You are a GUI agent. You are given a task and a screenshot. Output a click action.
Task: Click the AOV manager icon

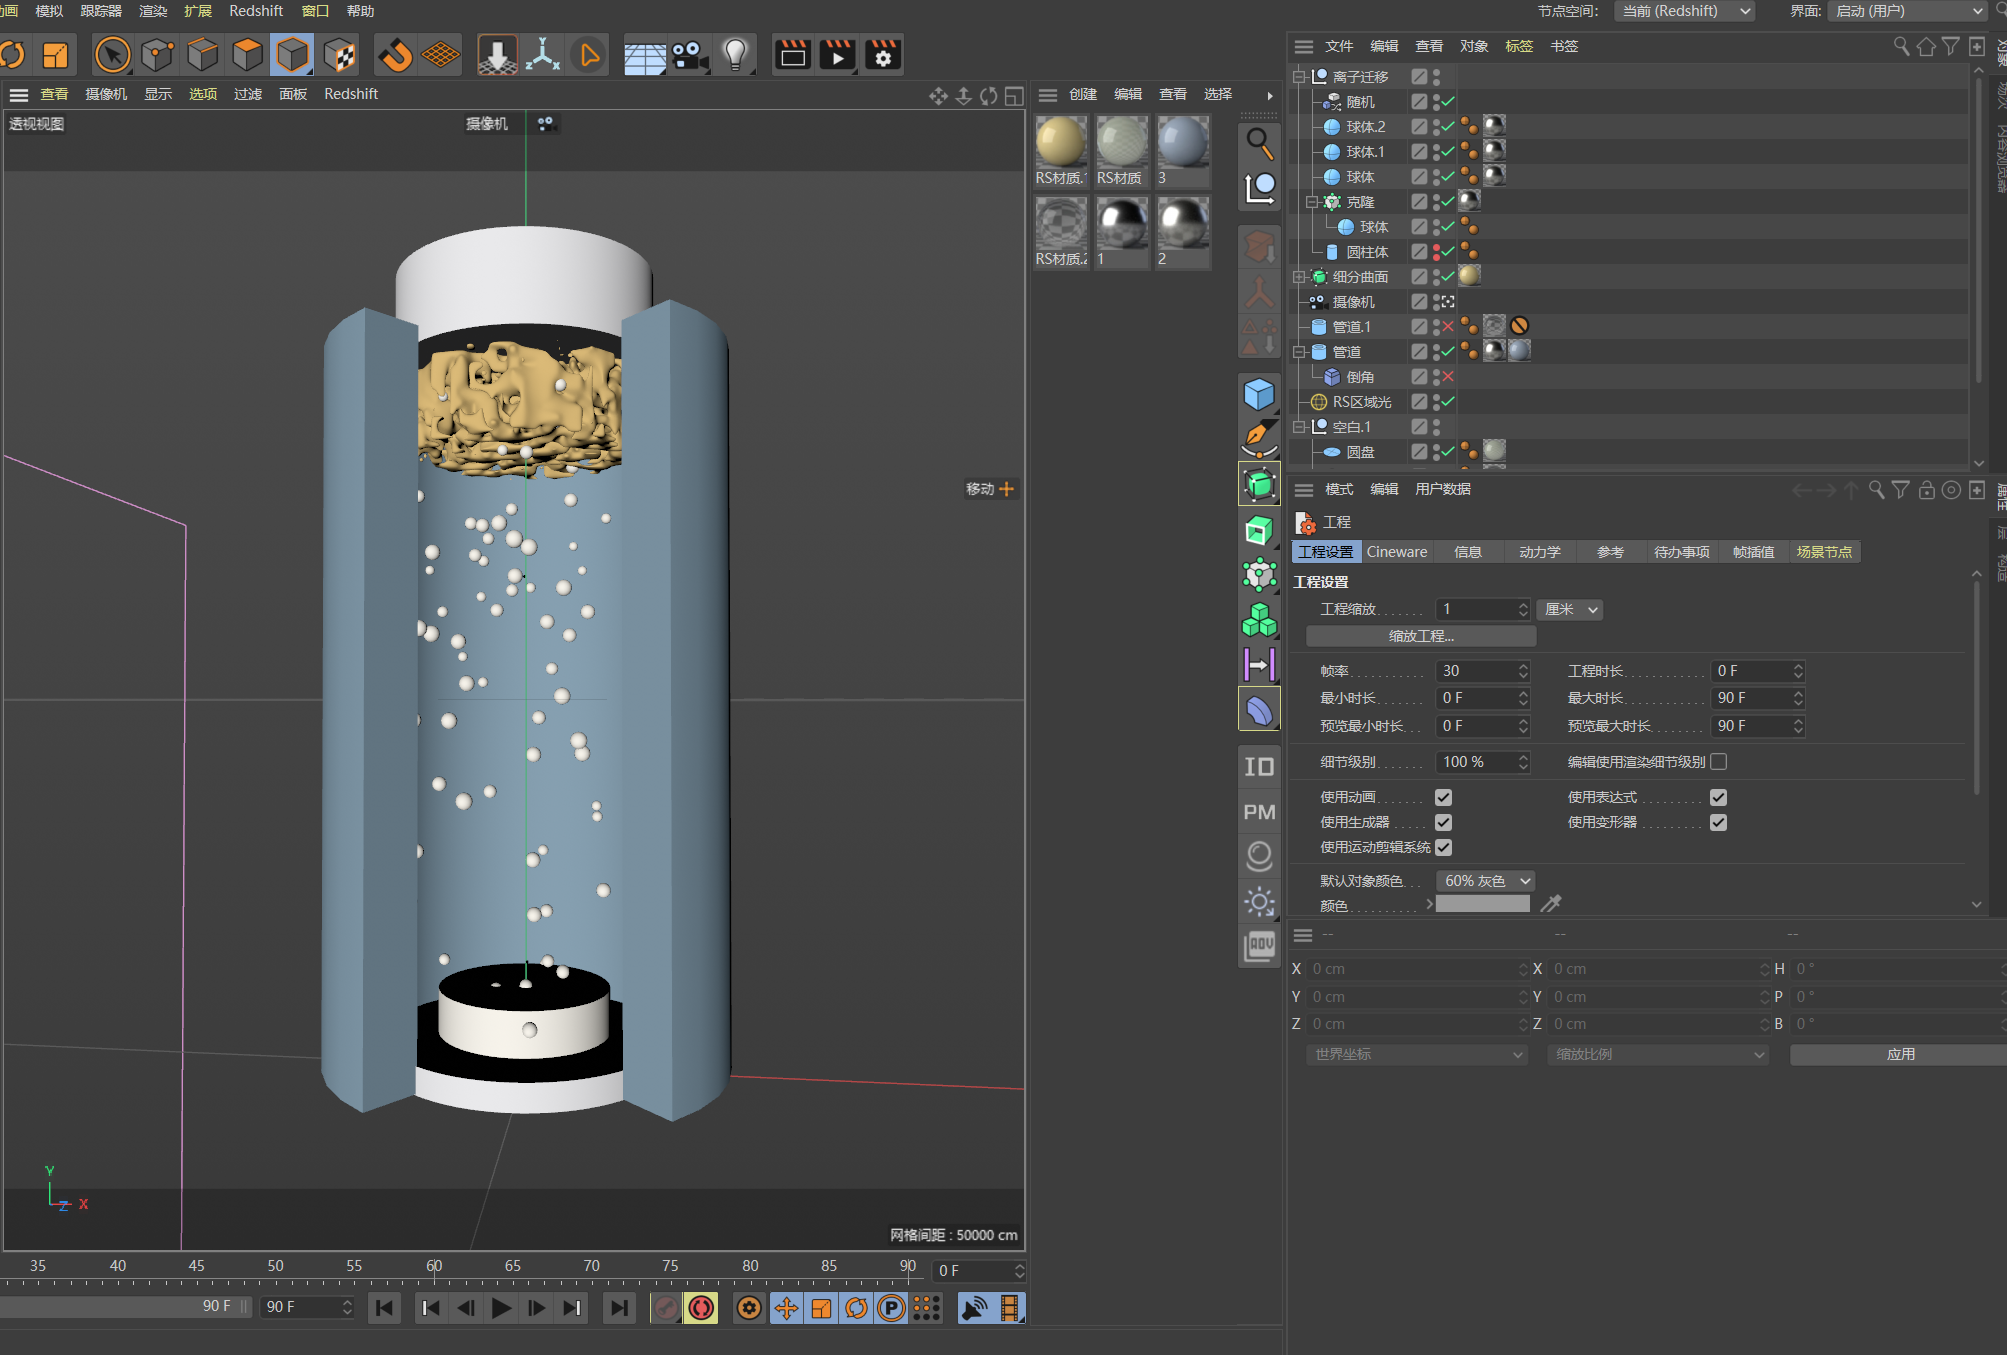(x=1259, y=946)
